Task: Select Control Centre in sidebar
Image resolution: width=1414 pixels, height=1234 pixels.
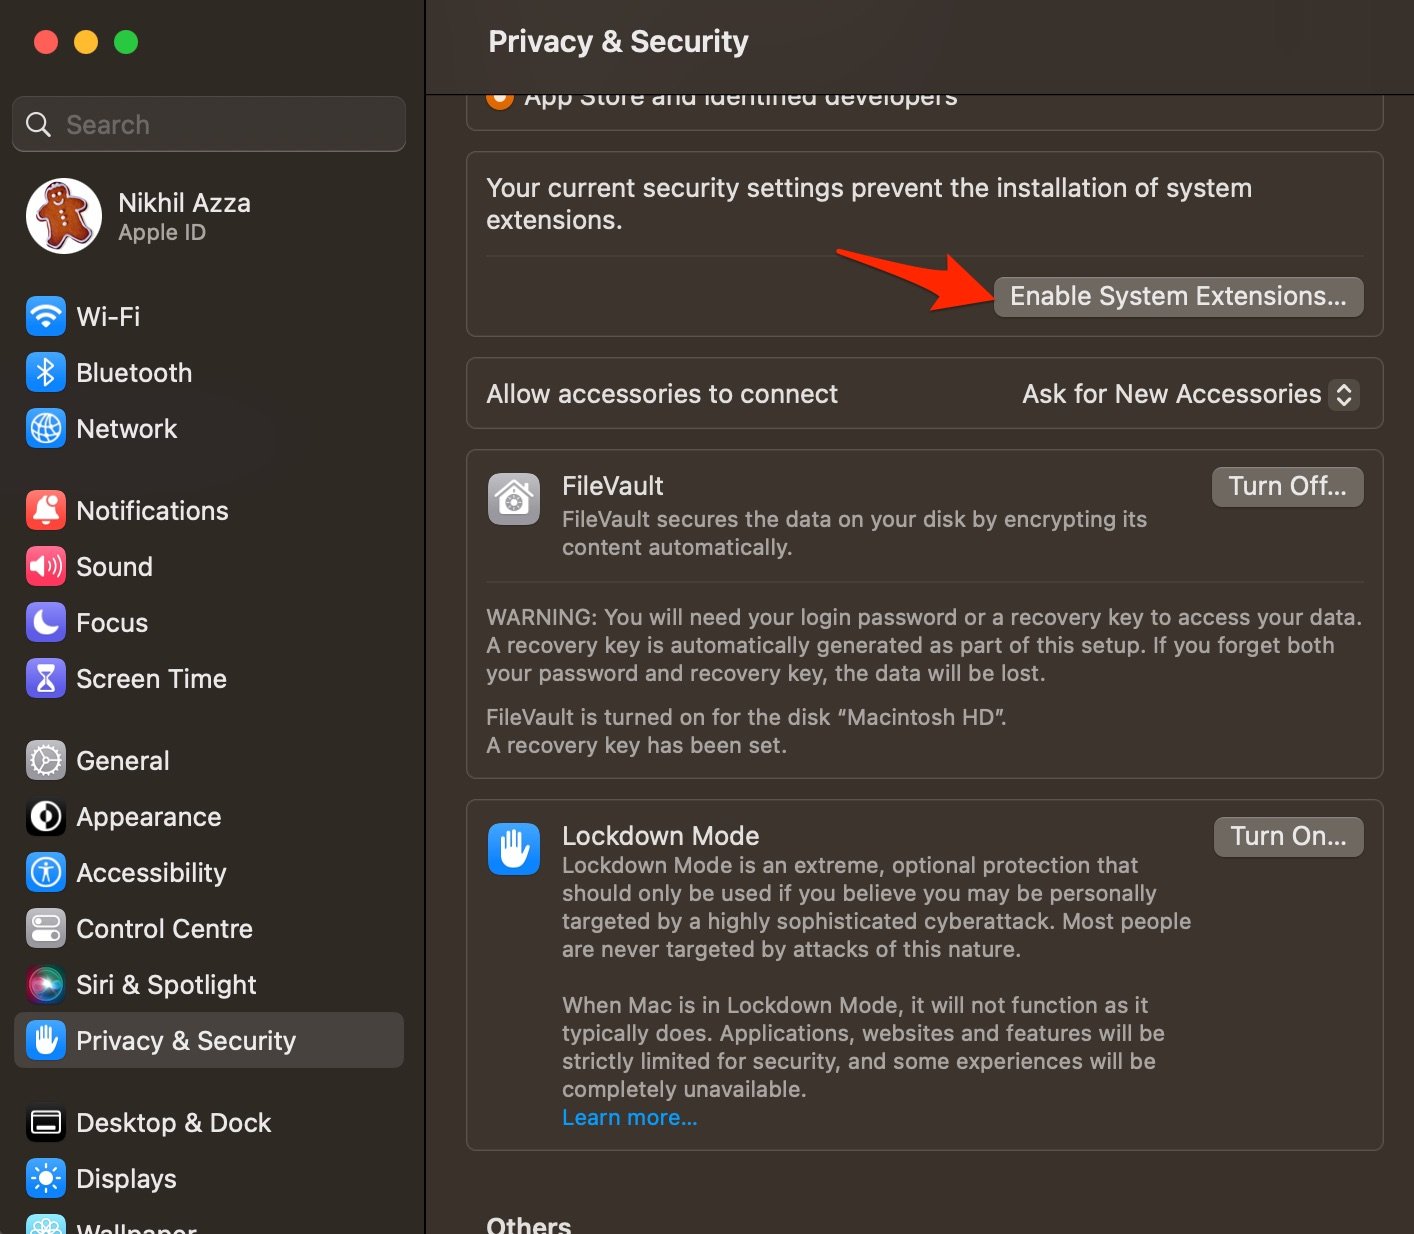Action: [x=164, y=929]
